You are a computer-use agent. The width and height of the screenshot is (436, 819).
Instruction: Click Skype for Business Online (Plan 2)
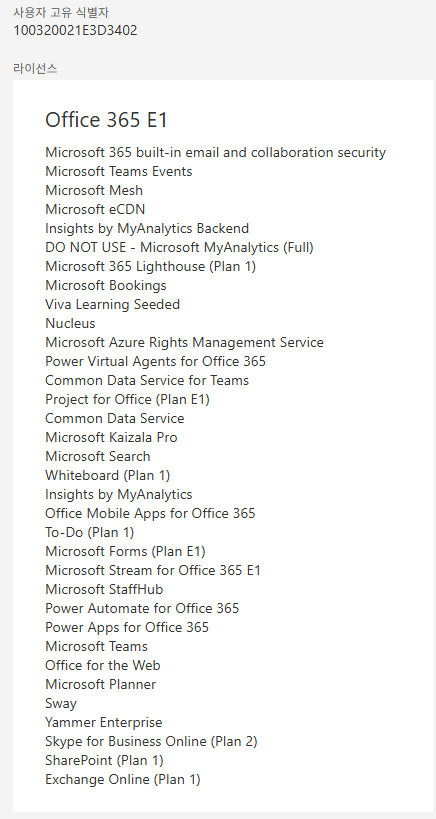151,741
